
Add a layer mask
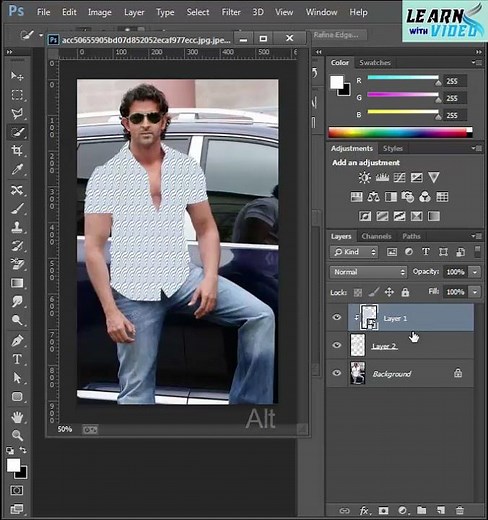[x=383, y=510]
